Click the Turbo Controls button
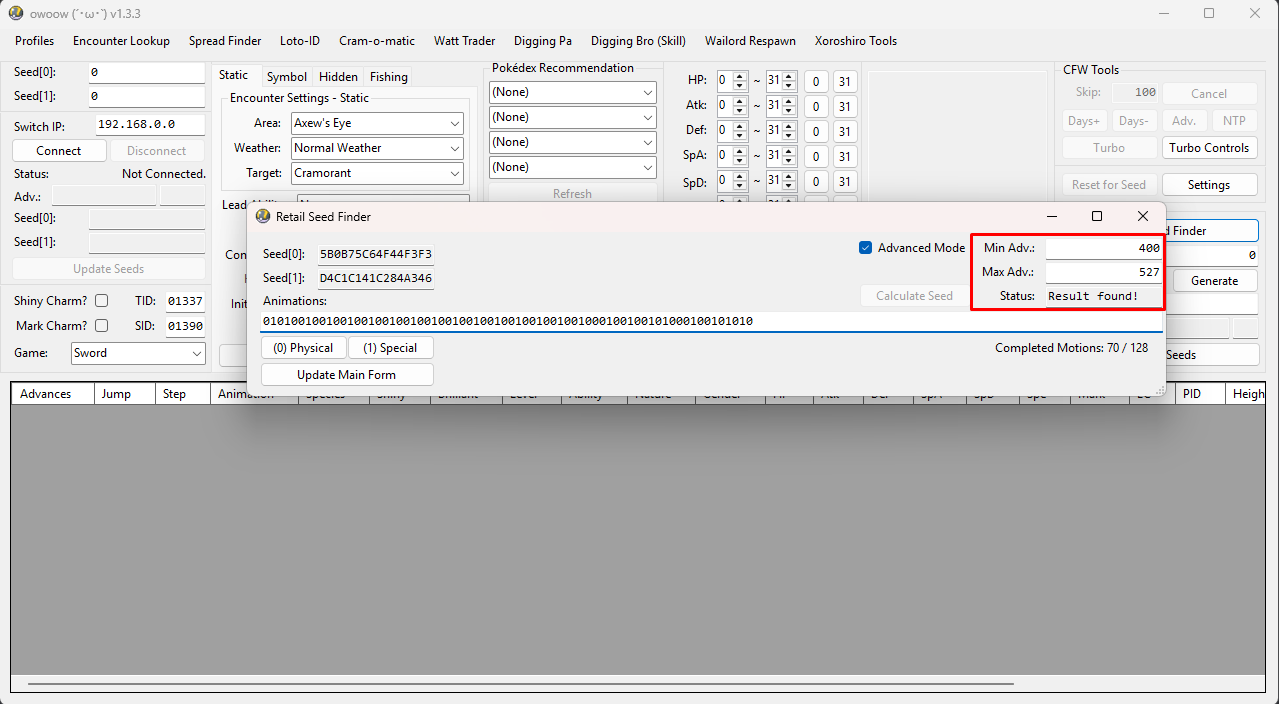Screen dimensions: 1279x704 (x=1208, y=147)
